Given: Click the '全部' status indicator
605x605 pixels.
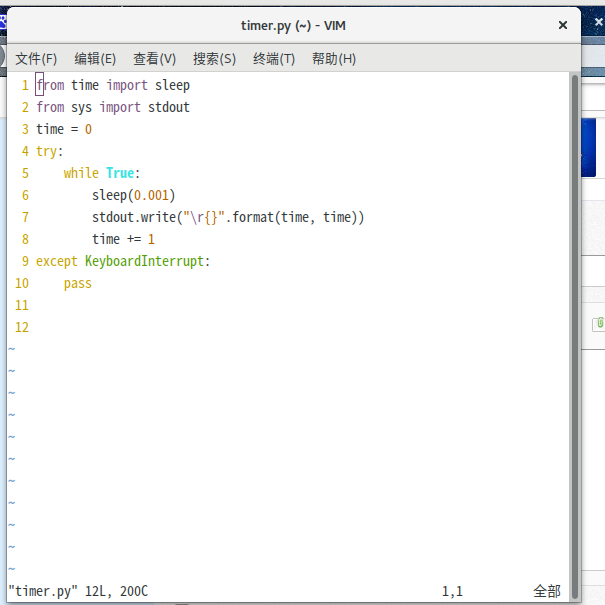Looking at the screenshot, I should [547, 591].
